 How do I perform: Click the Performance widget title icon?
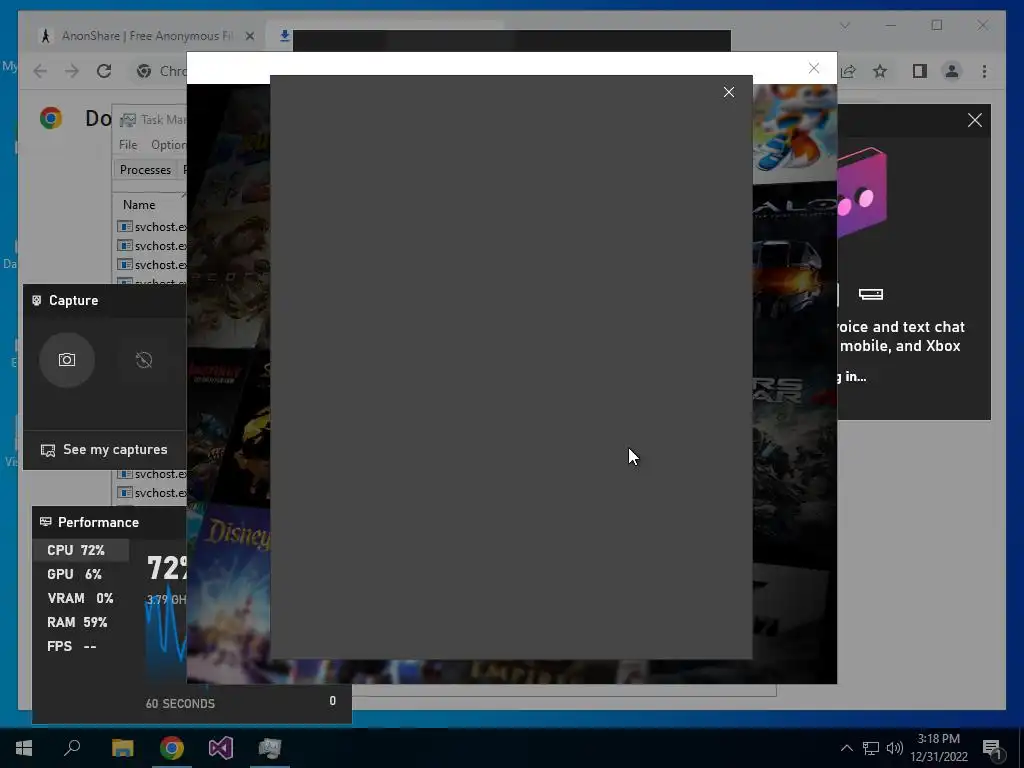pos(46,522)
